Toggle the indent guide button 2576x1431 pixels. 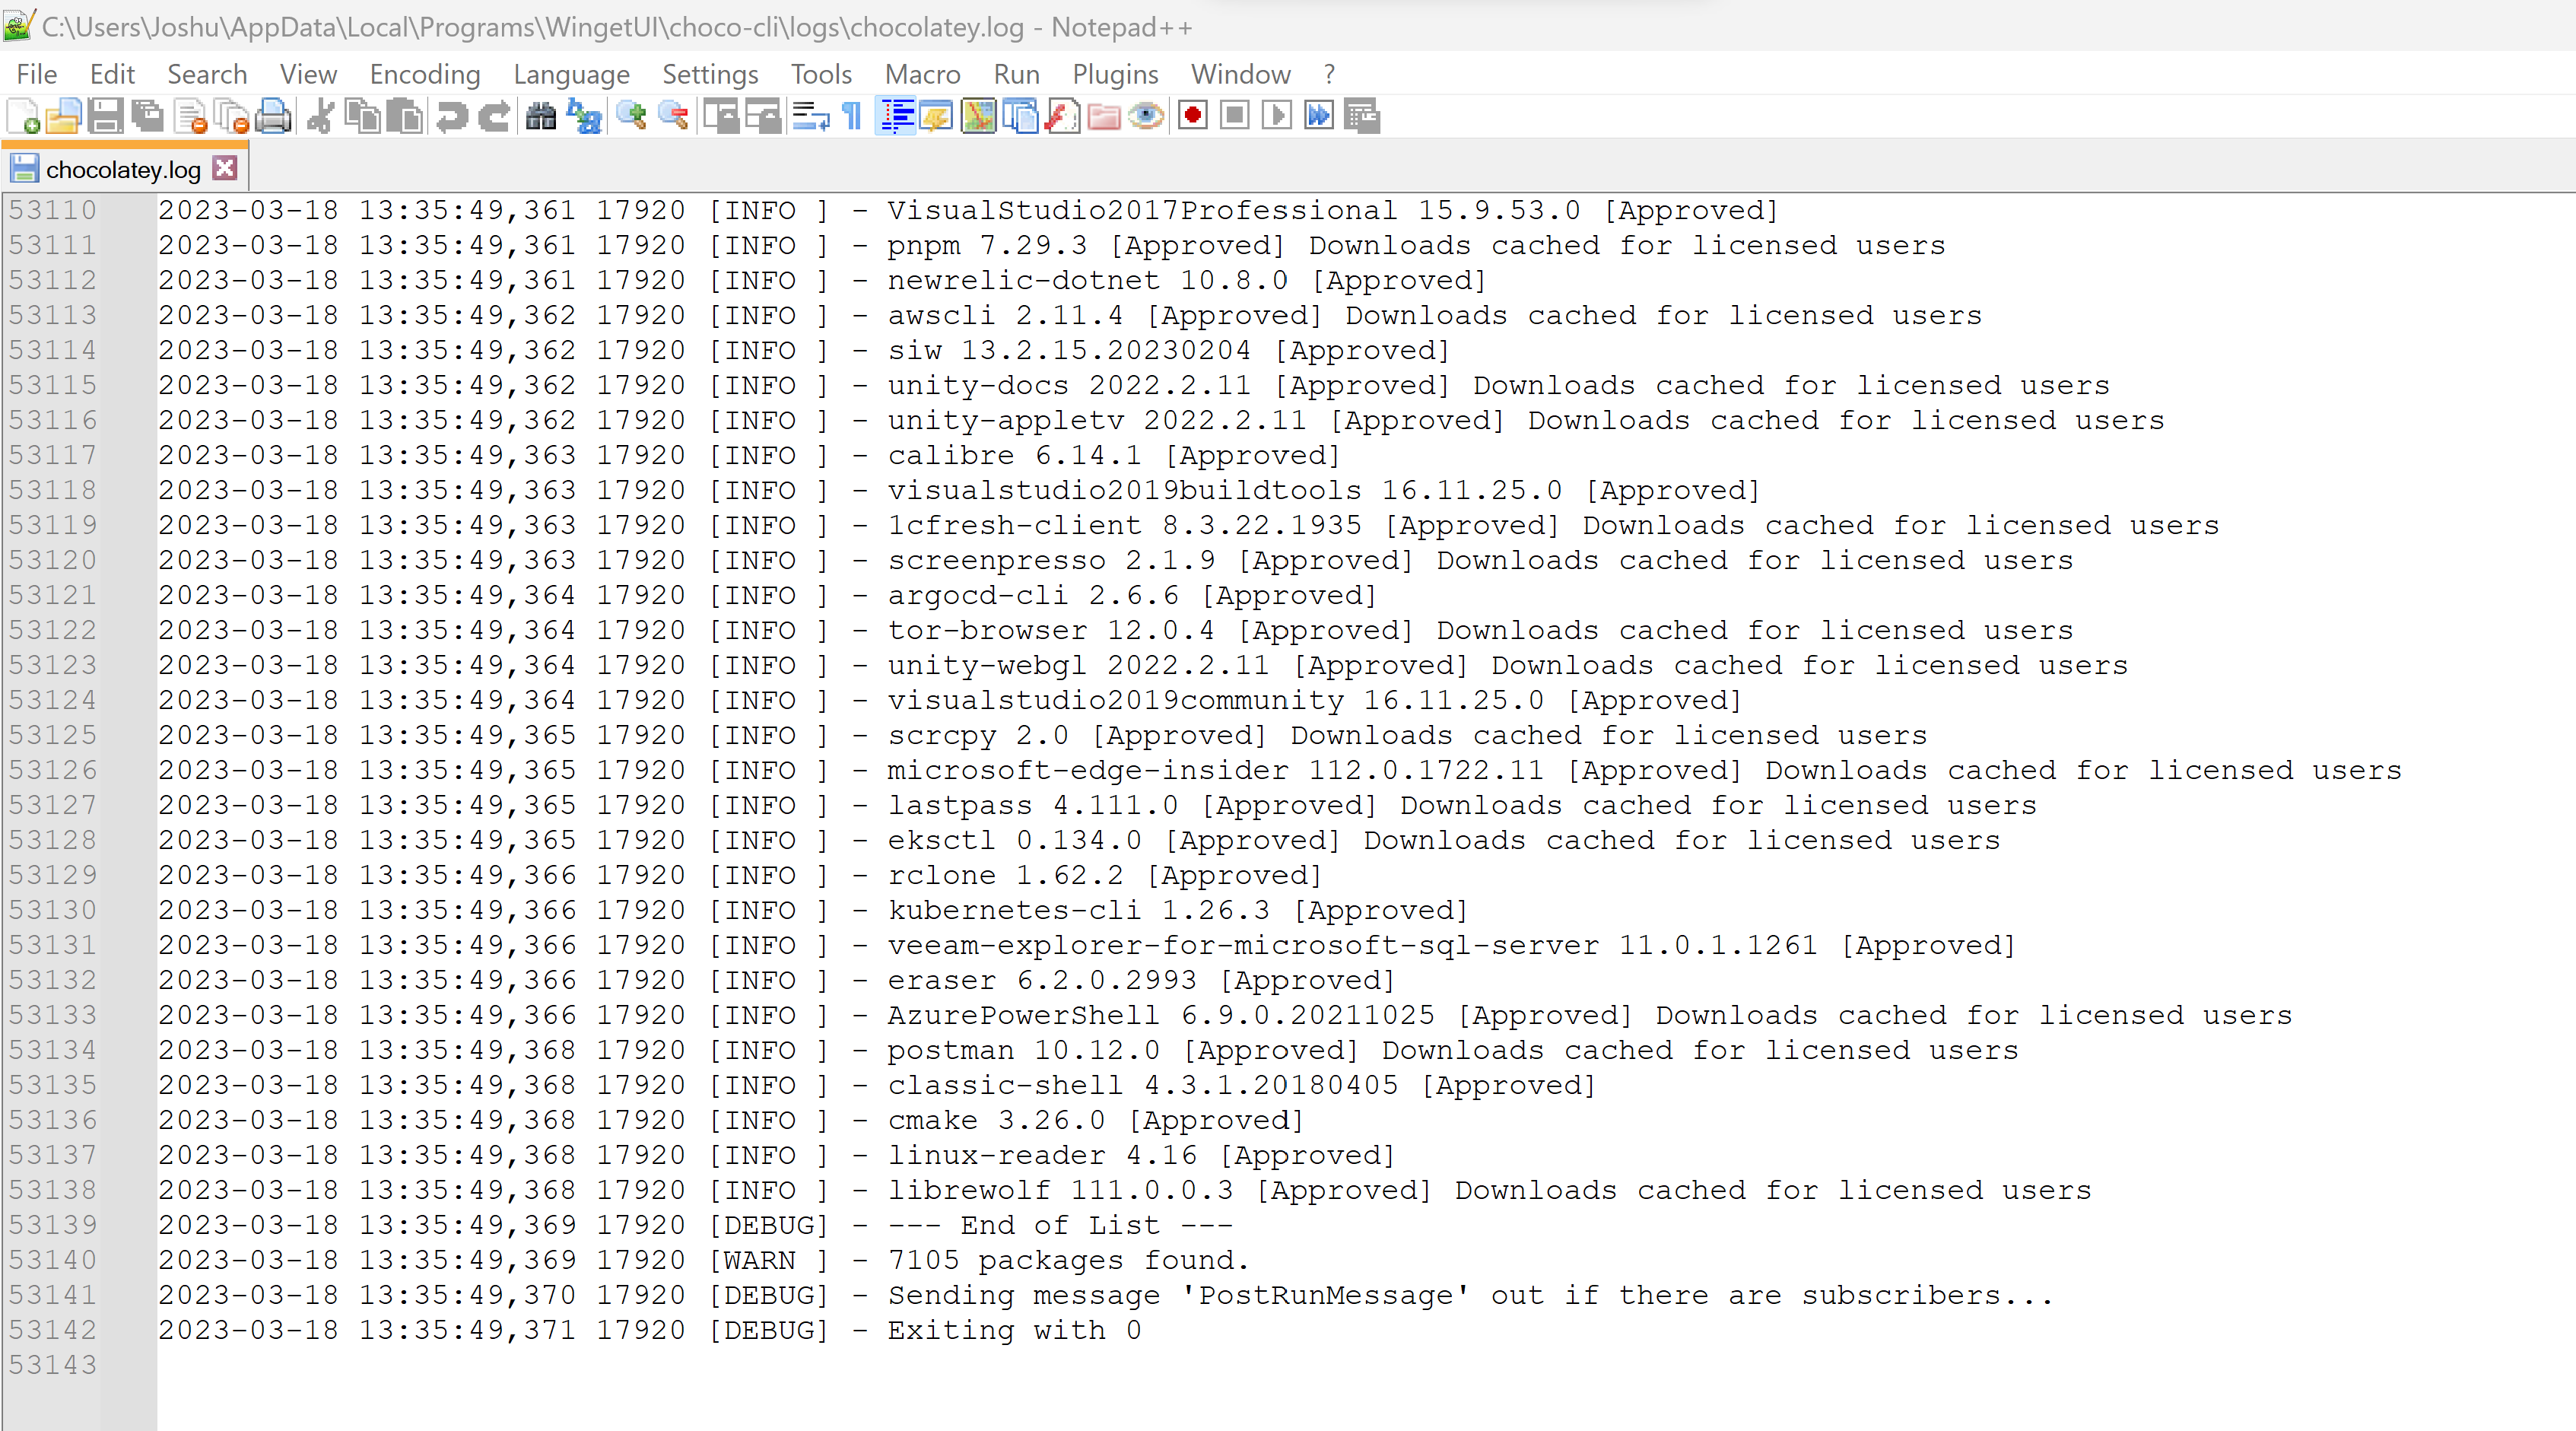click(x=896, y=117)
